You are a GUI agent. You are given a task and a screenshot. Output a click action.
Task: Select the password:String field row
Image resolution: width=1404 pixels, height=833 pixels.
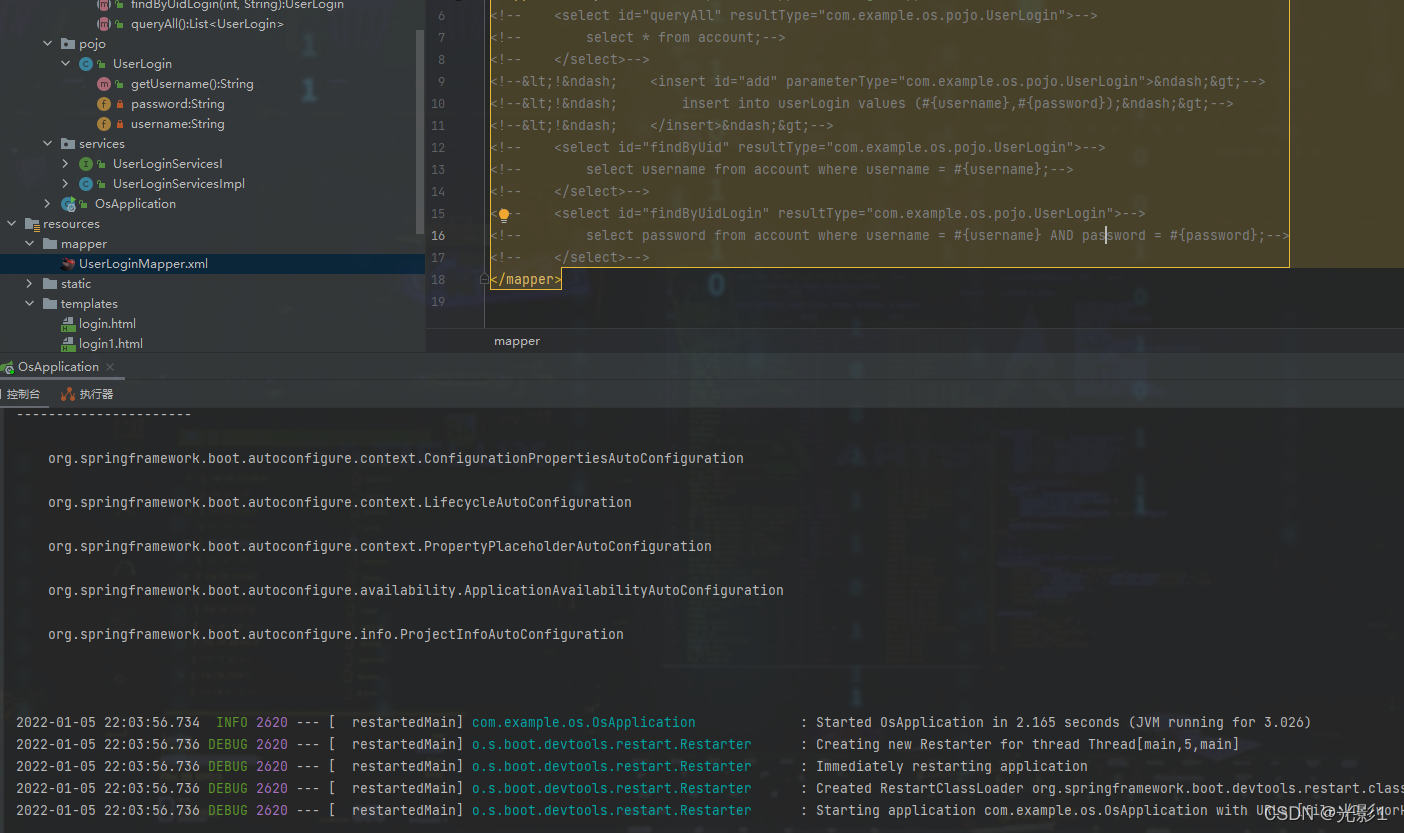(x=178, y=104)
